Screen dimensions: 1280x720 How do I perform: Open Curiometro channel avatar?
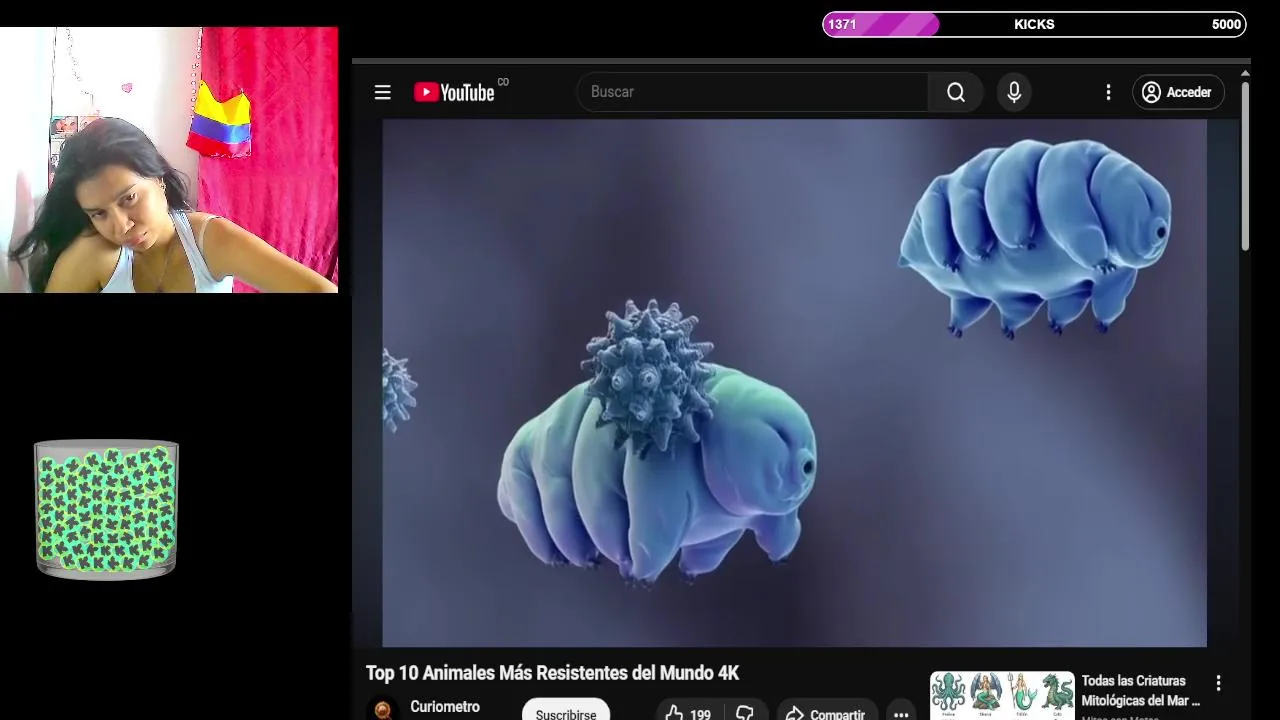[381, 708]
